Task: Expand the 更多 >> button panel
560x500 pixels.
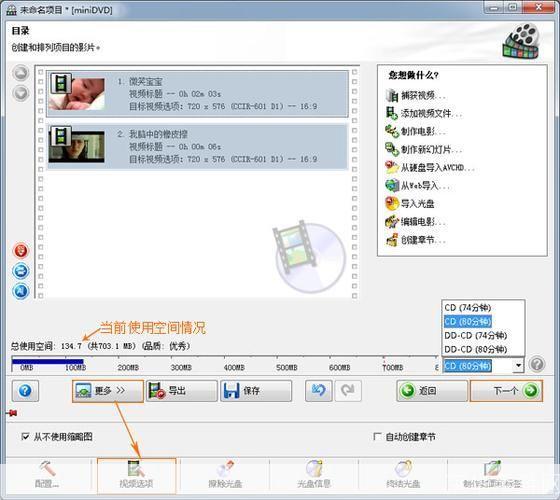Action: (x=108, y=391)
